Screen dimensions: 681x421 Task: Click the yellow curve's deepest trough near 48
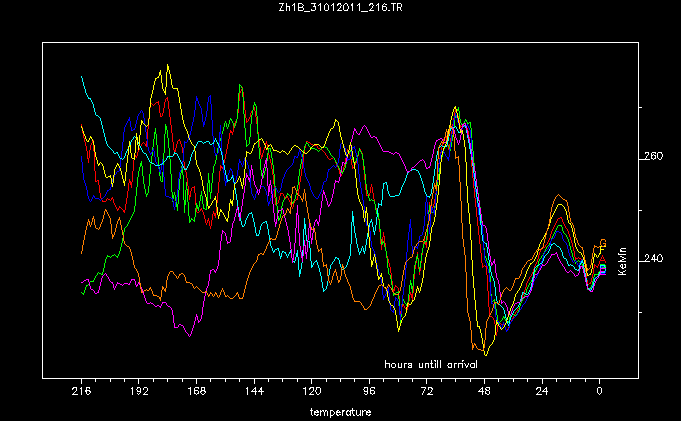(x=485, y=354)
